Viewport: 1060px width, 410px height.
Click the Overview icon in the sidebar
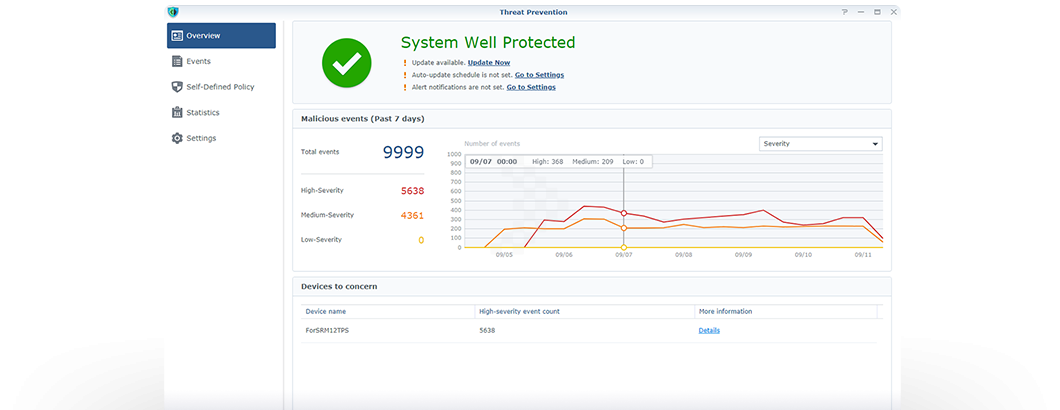point(177,36)
